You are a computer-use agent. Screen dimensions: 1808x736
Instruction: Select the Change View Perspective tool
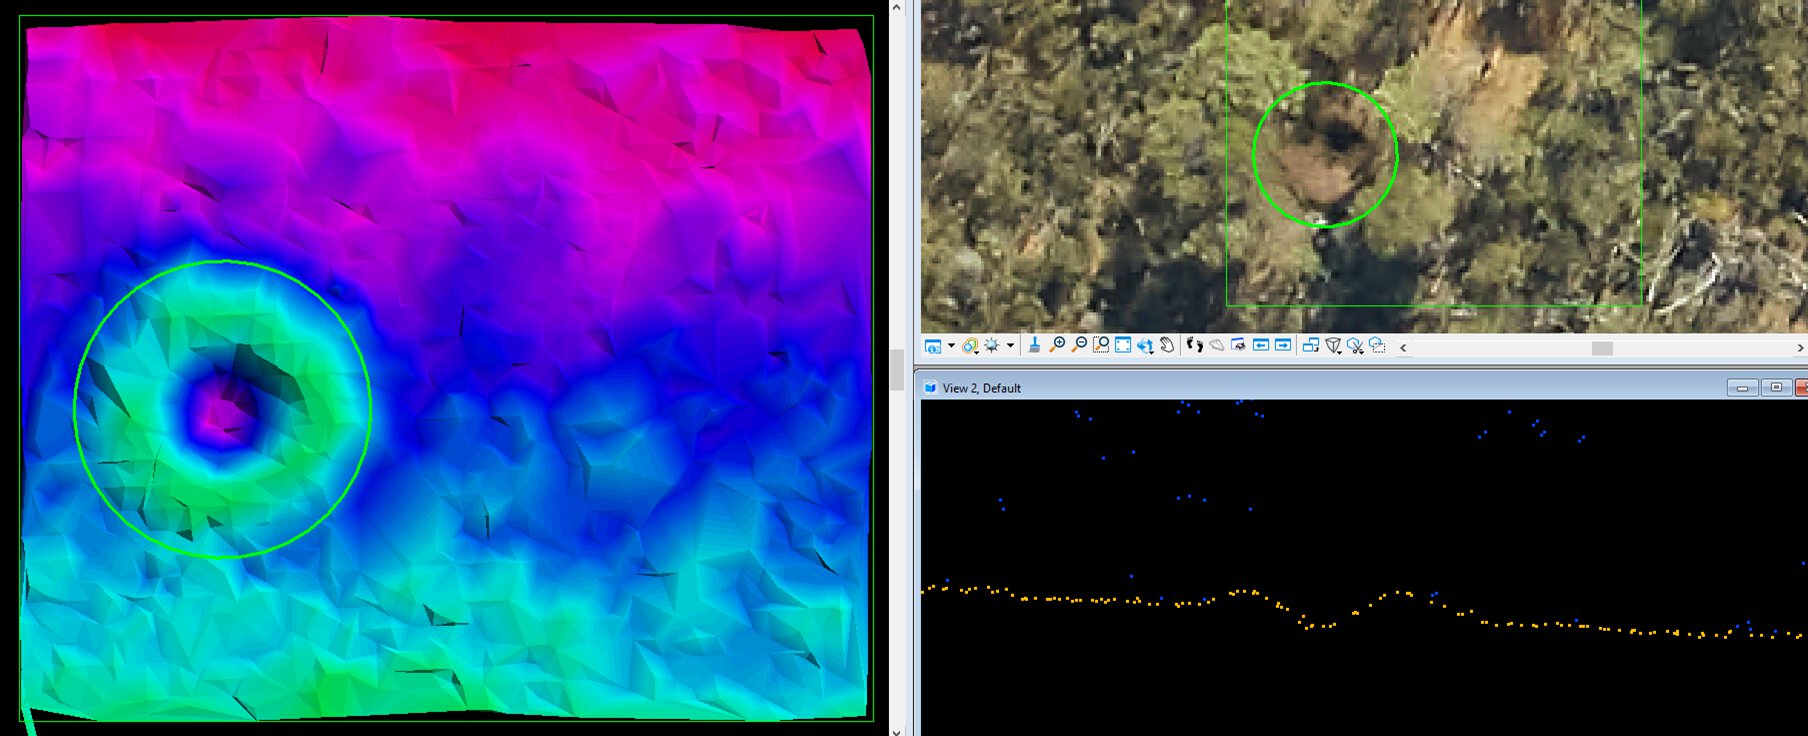[x=1333, y=346]
